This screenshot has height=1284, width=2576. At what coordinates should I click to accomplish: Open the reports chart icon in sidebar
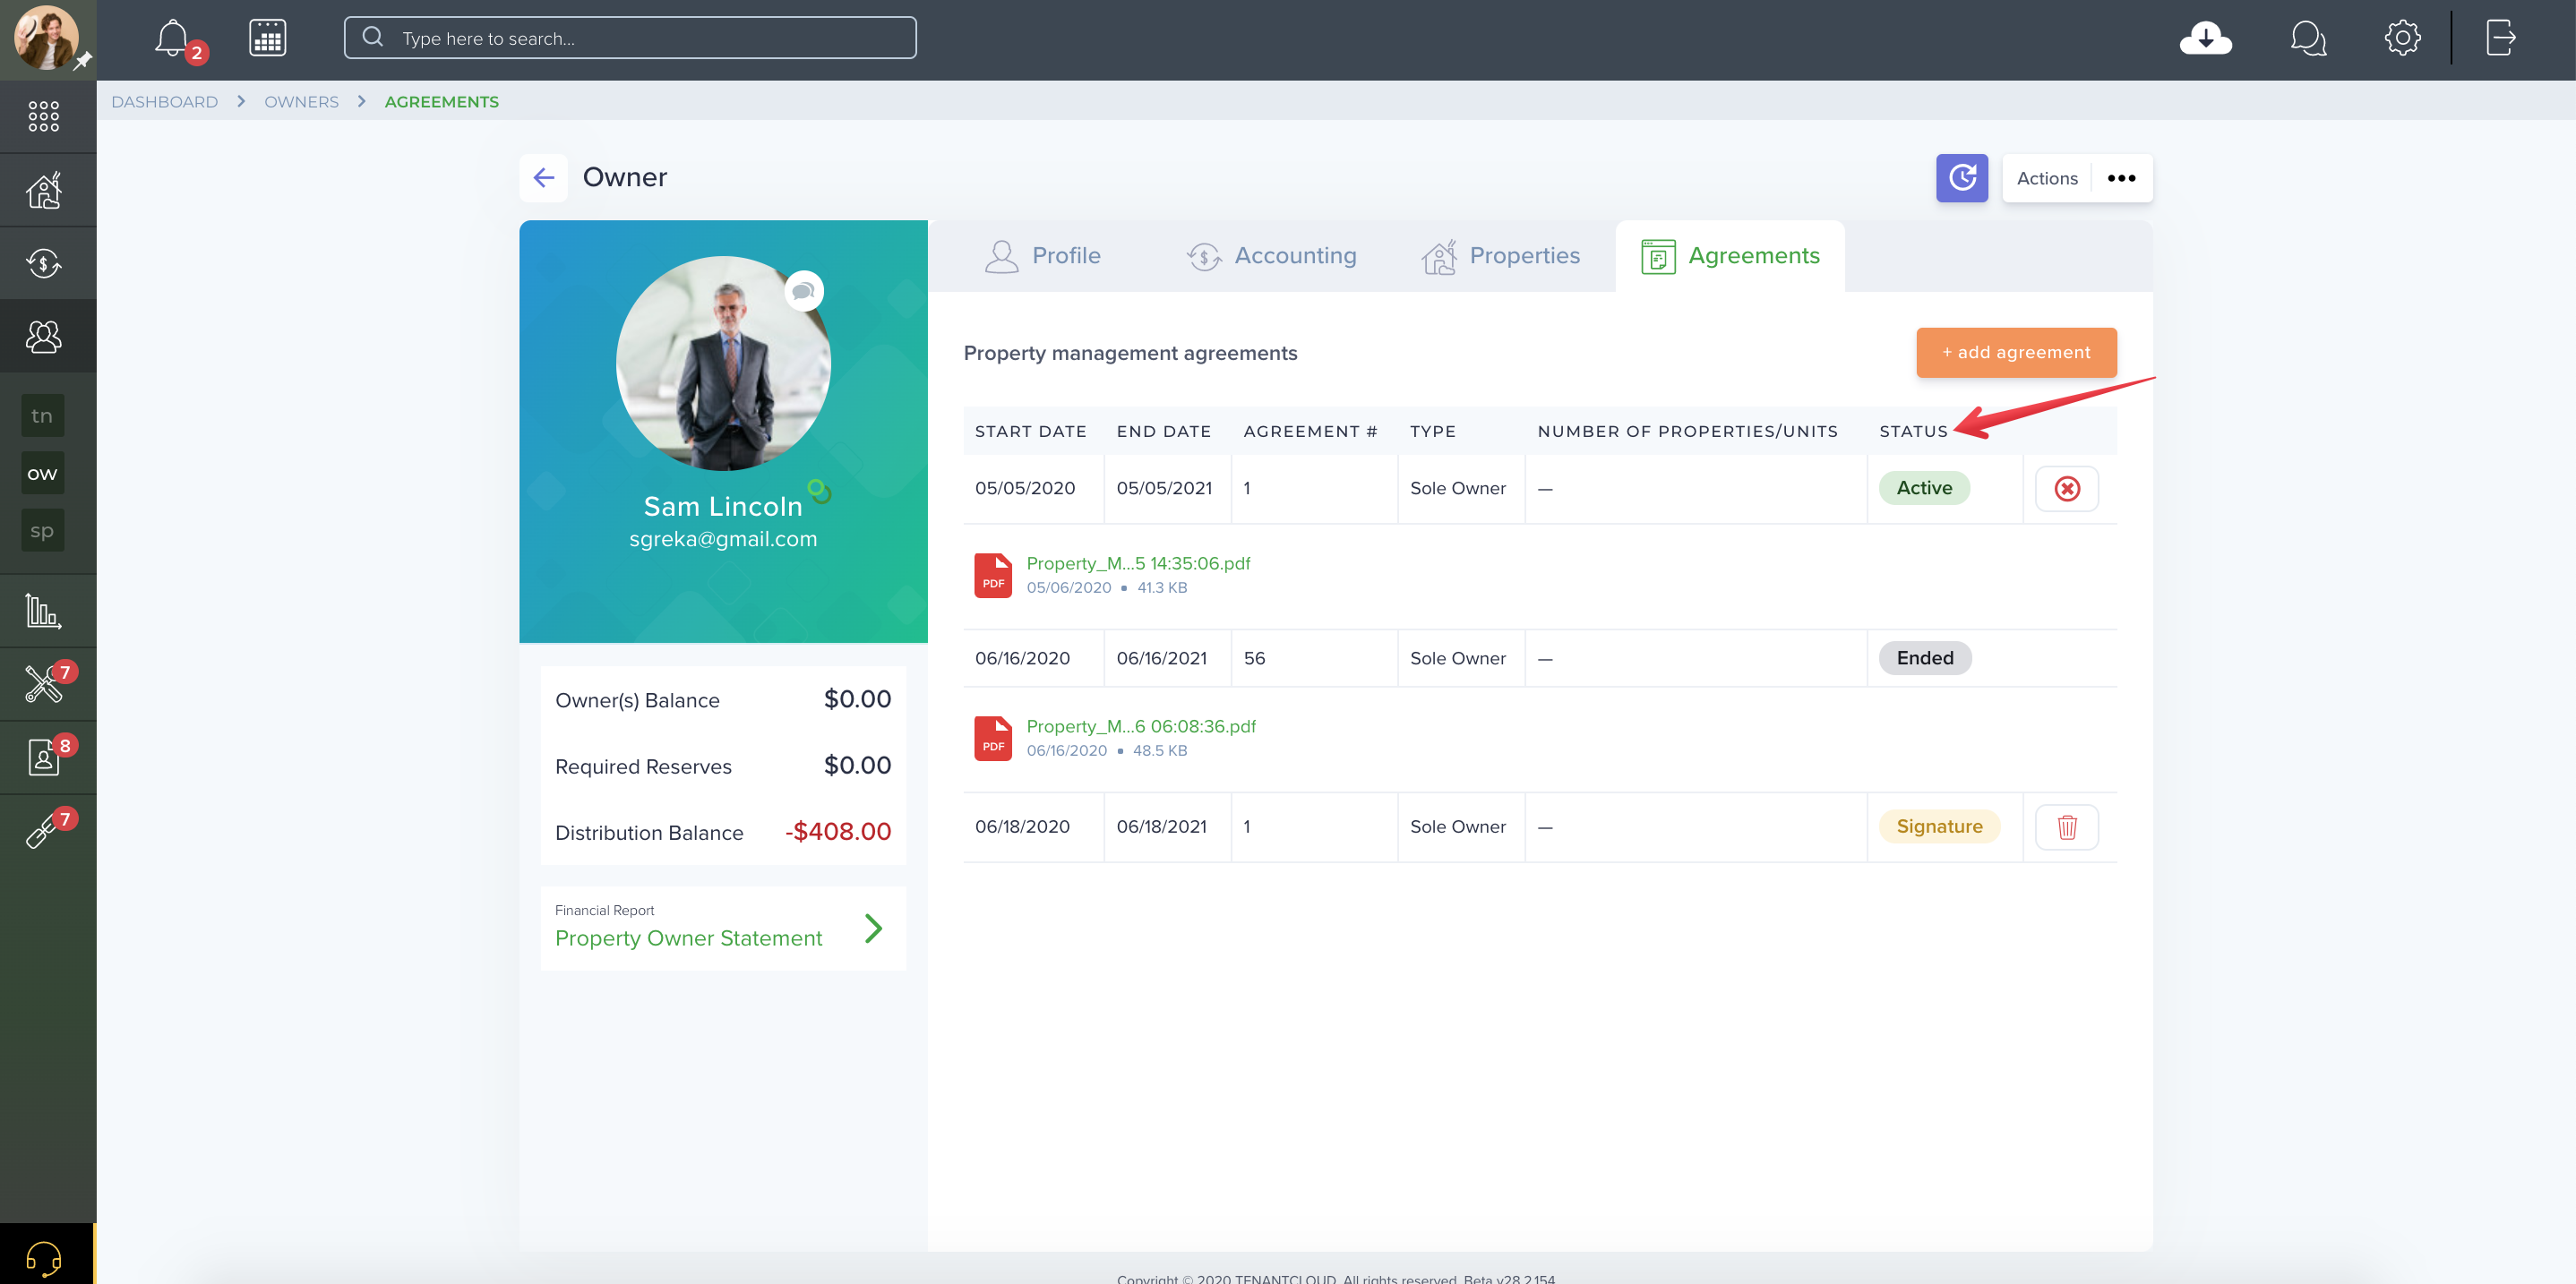(44, 610)
